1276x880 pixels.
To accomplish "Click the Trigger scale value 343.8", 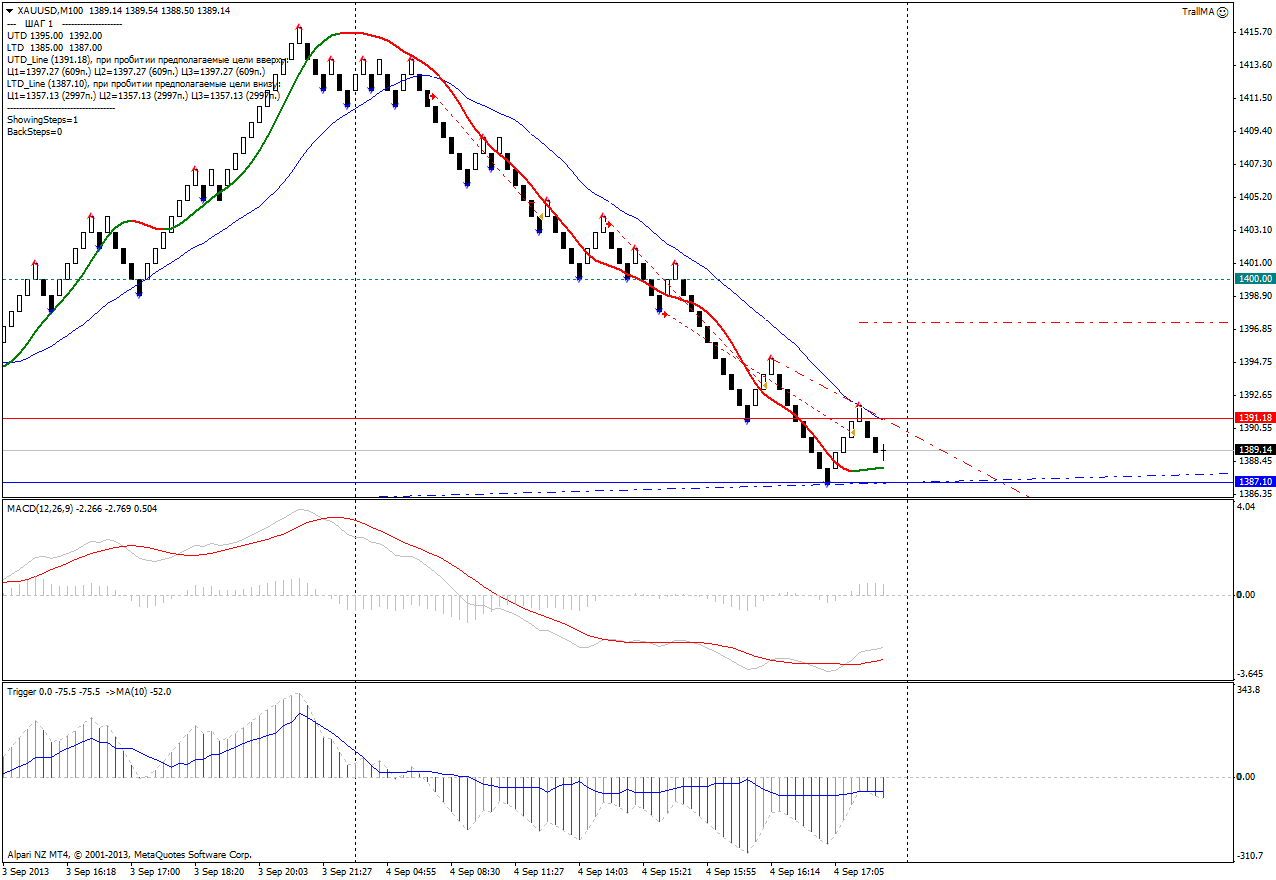I will click(x=1248, y=691).
